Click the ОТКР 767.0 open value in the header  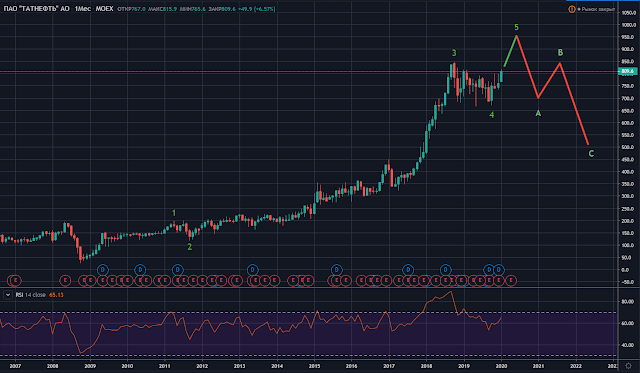131,9
